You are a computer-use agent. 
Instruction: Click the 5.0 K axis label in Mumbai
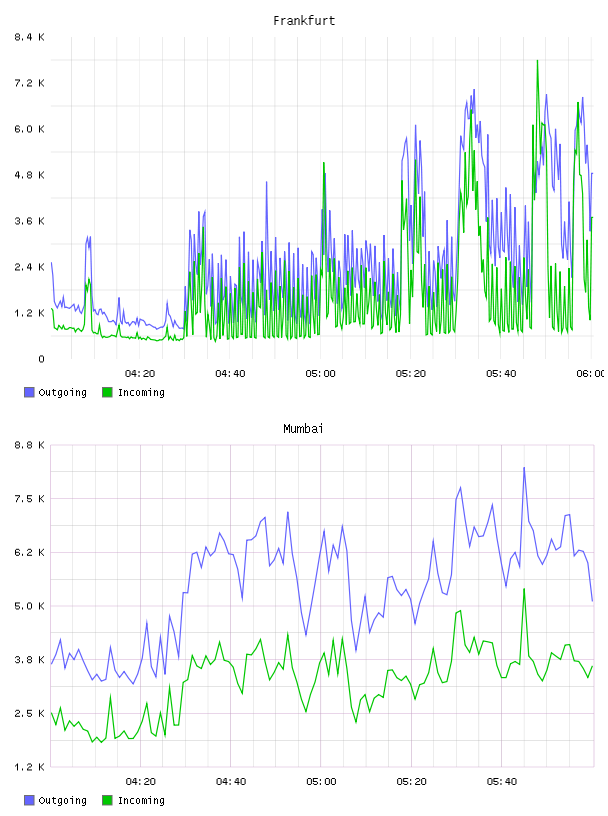(x=29, y=606)
